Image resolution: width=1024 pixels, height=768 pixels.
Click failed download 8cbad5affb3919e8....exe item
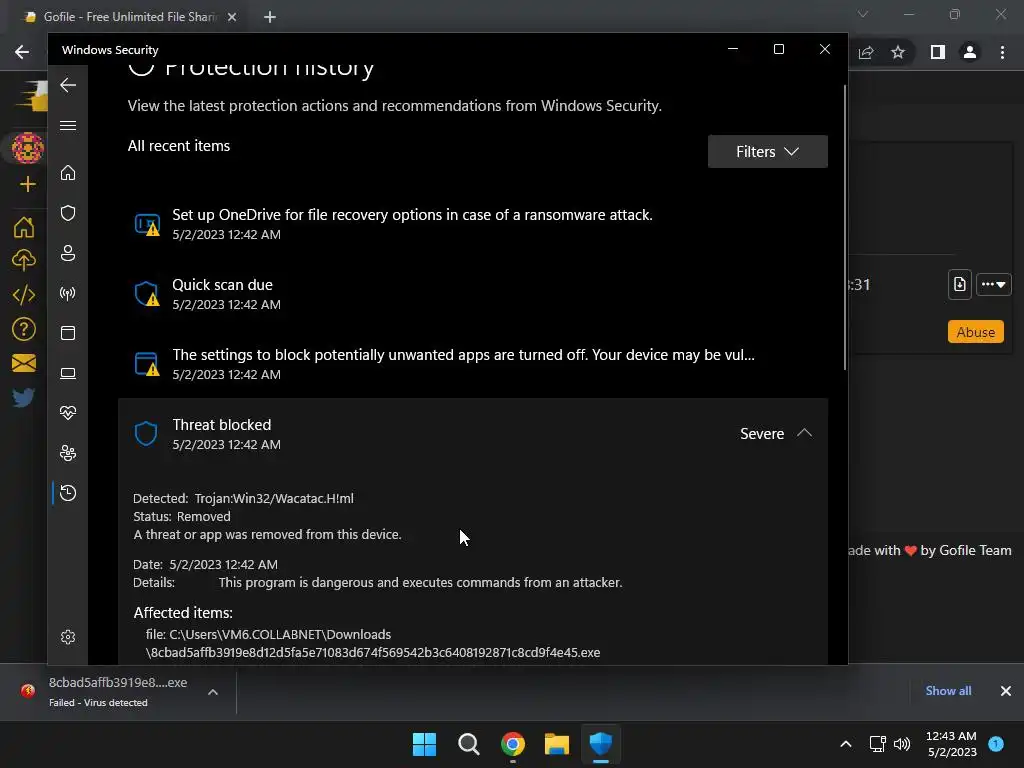(x=118, y=692)
